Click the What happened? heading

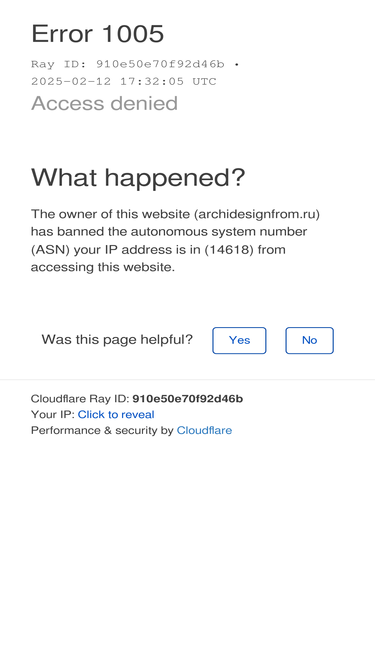click(138, 177)
